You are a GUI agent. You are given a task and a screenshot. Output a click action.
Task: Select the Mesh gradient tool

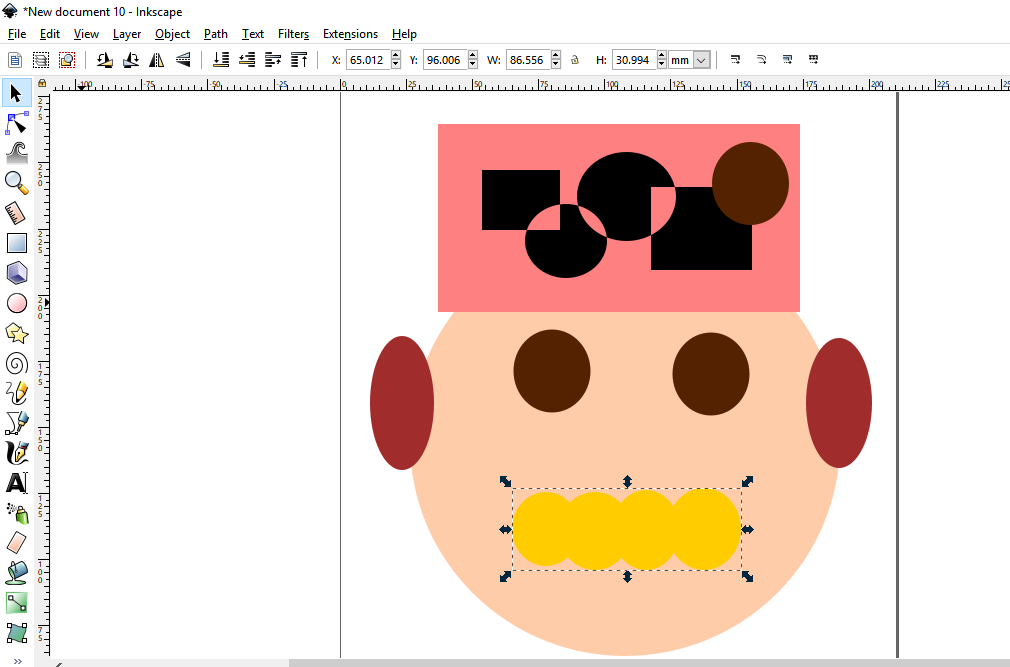coord(17,633)
